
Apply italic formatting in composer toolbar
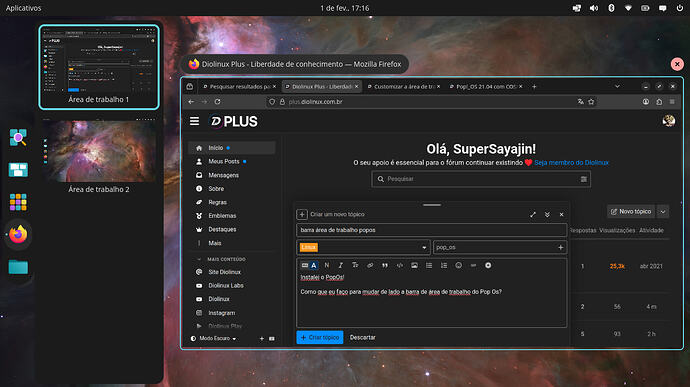point(341,265)
